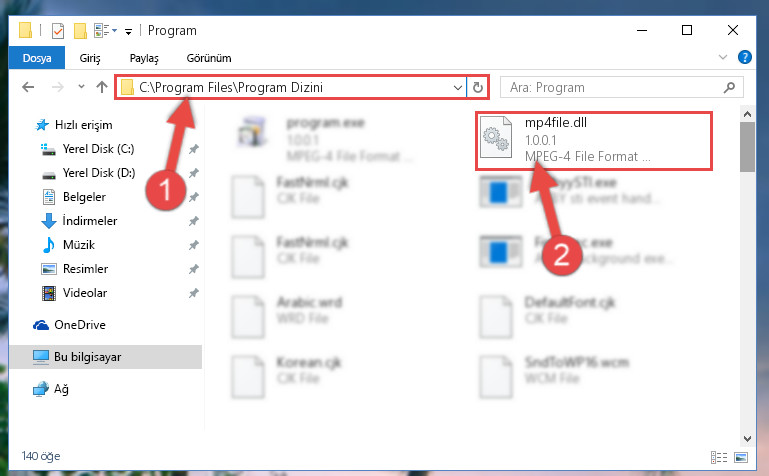The height and width of the screenshot is (476, 769).
Task: Click the vertical scrollbar thumb
Action: click(747, 147)
